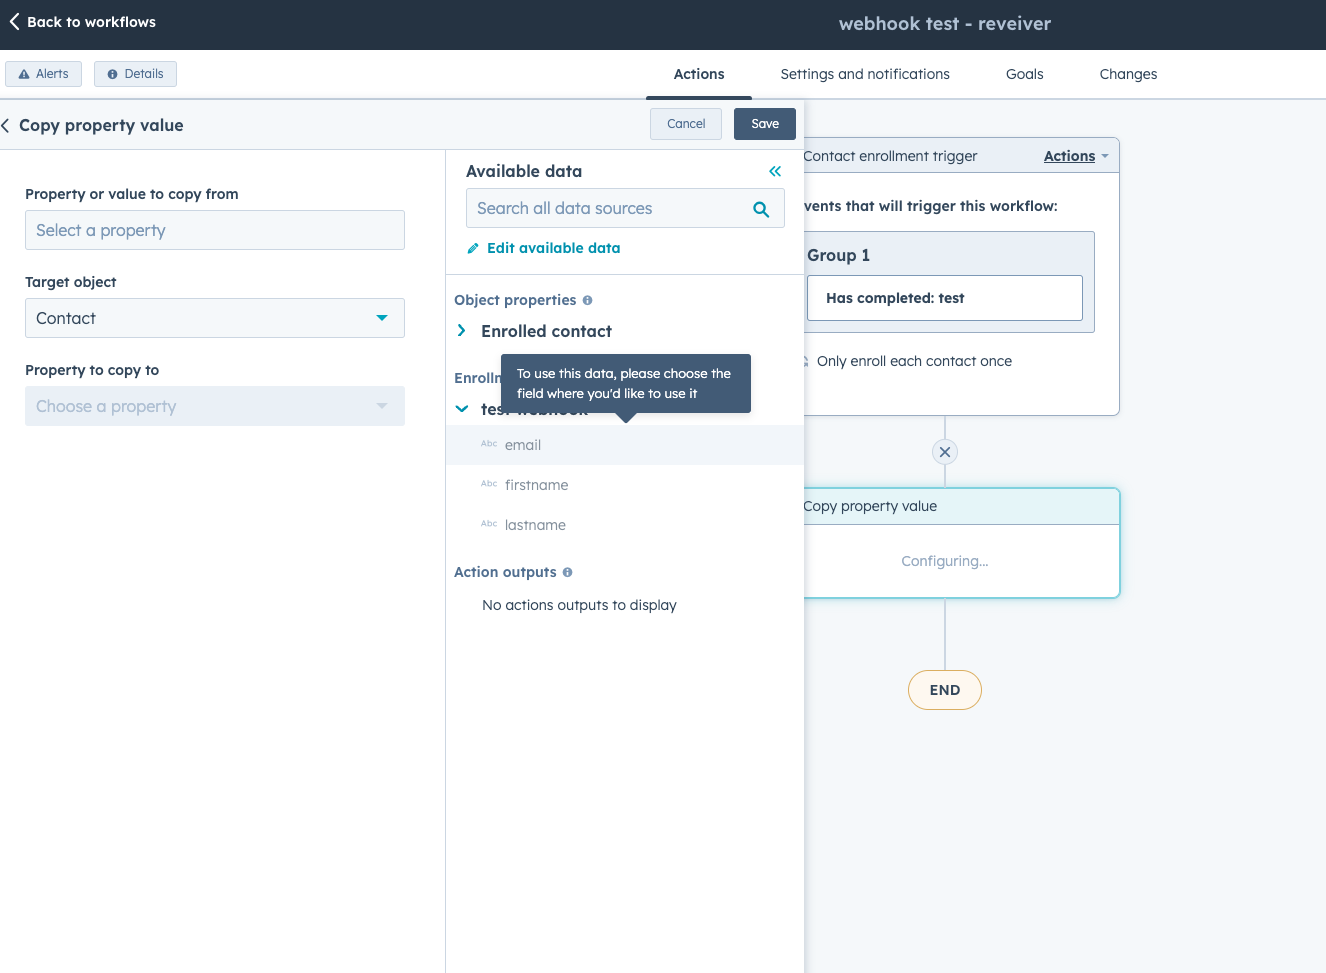Screen dimensions: 1326x973
Task: Open the Actions dropdown on enrollment trigger
Action: pos(1074,156)
